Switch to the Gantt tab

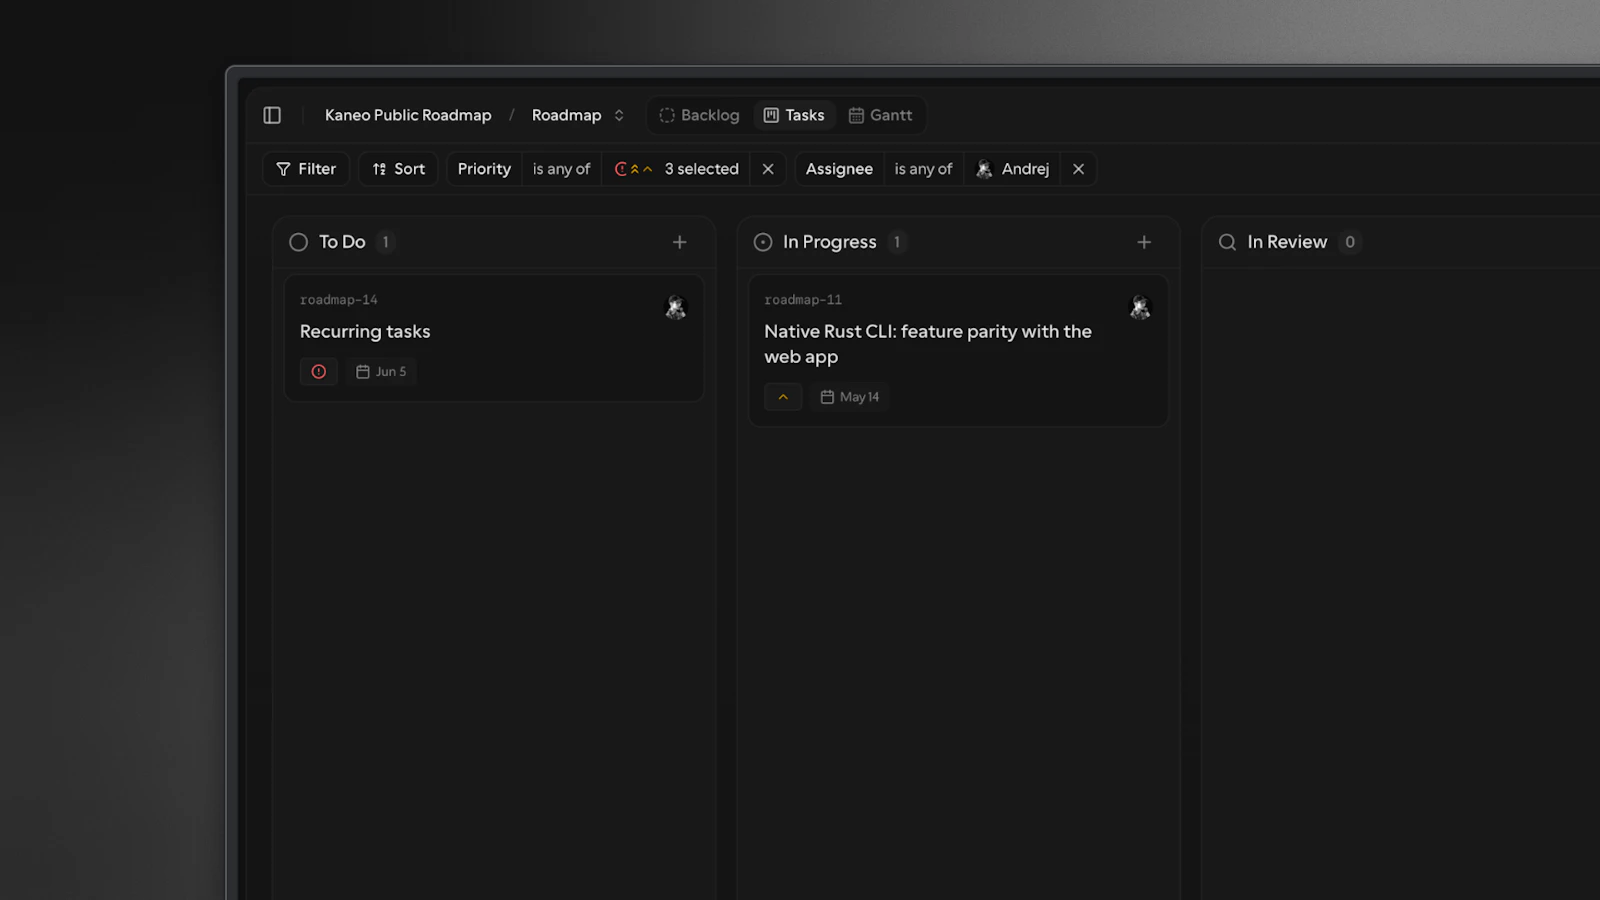coord(880,115)
